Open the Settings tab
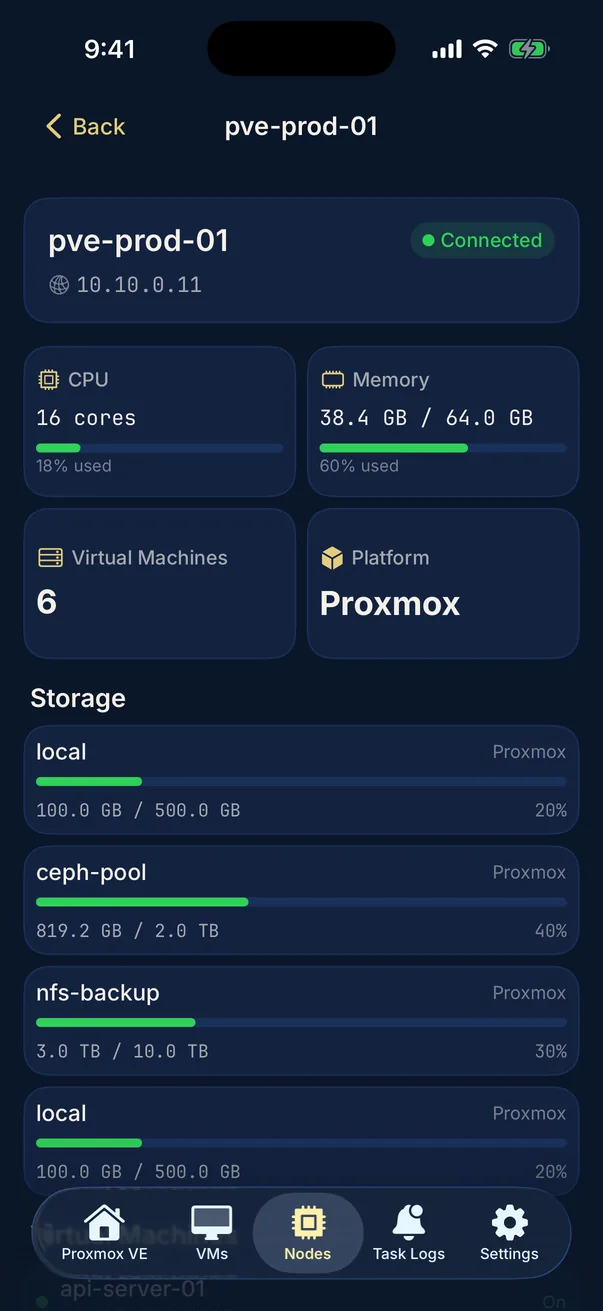The width and height of the screenshot is (603, 1311). (x=509, y=1233)
